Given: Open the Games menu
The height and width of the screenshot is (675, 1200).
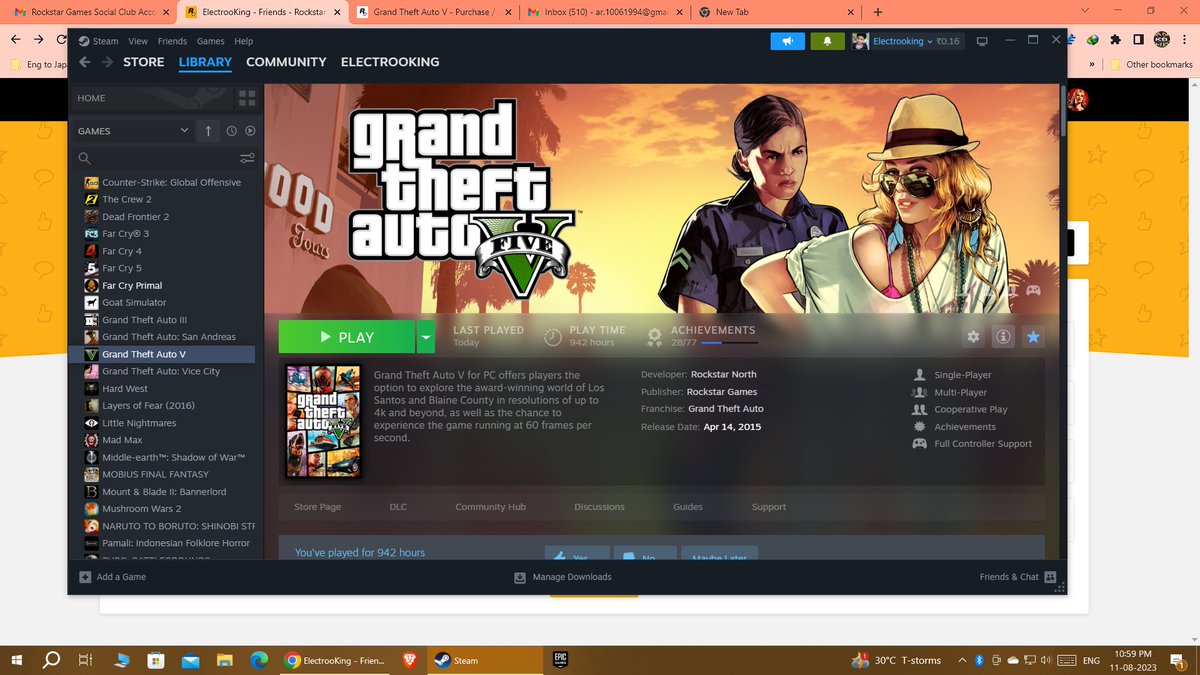Looking at the screenshot, I should pos(210,41).
